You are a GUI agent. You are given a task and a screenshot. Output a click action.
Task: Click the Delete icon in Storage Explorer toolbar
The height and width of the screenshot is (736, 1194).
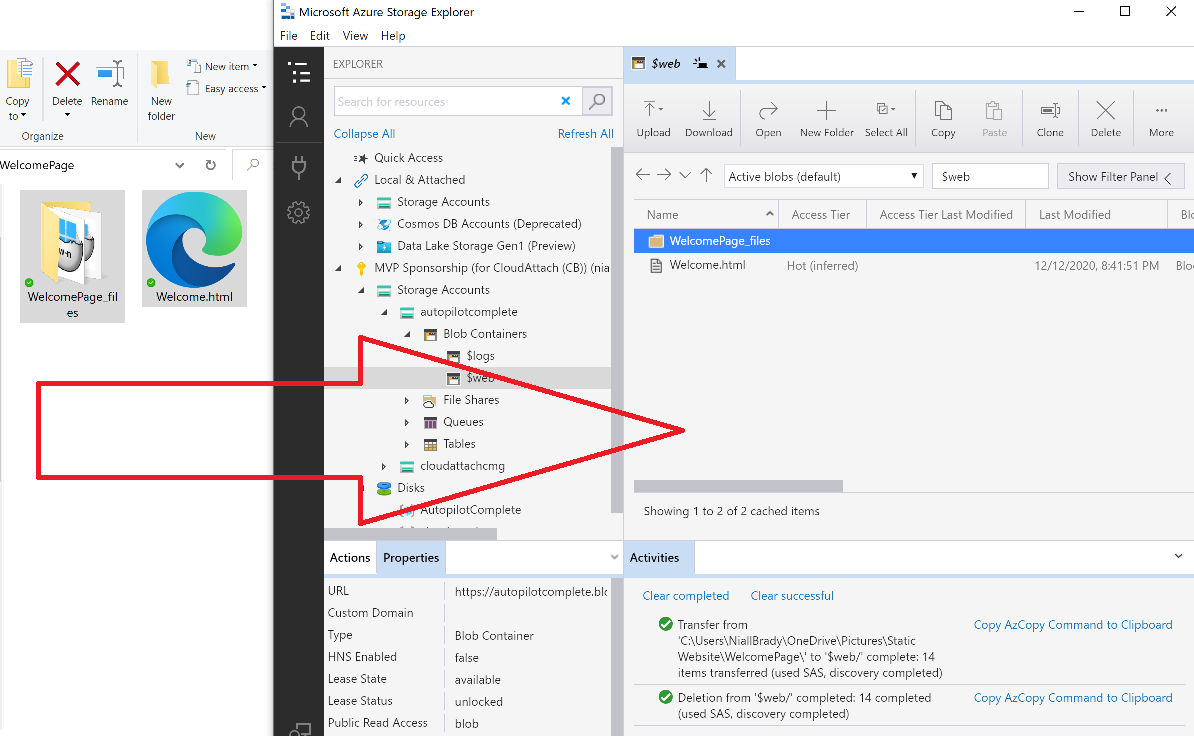click(x=1106, y=111)
